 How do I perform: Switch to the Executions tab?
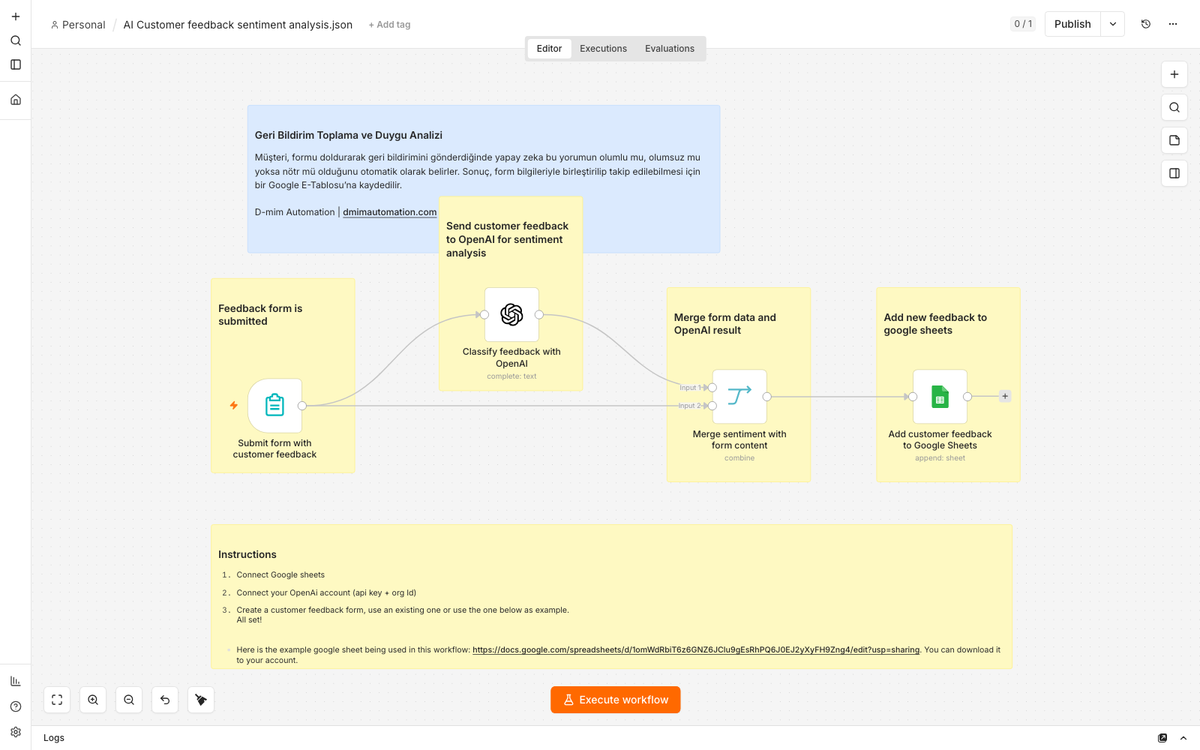pyautogui.click(x=603, y=48)
